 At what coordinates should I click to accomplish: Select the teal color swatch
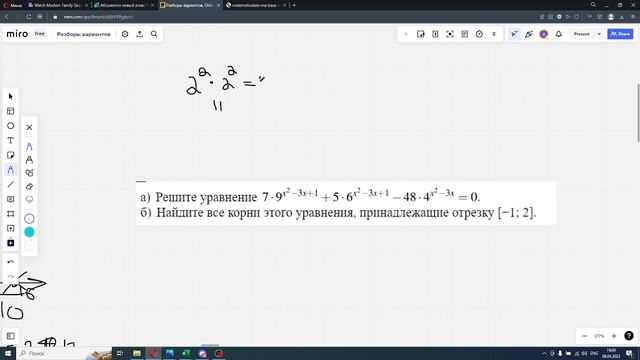click(x=29, y=232)
